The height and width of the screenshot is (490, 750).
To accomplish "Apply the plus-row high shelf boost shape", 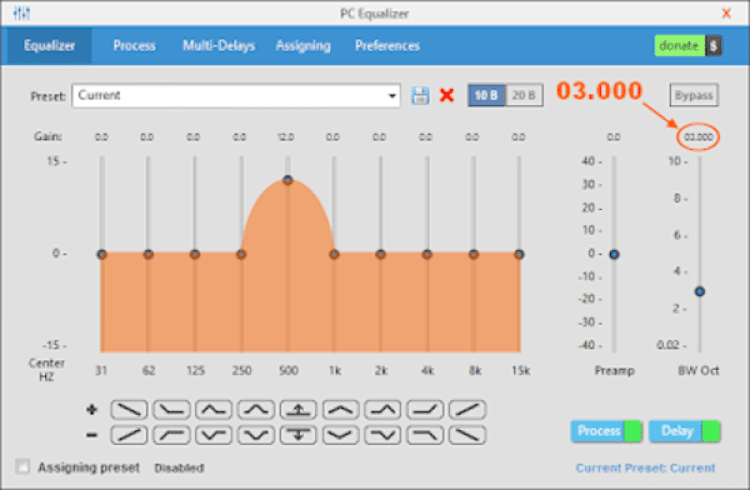I will [x=425, y=410].
